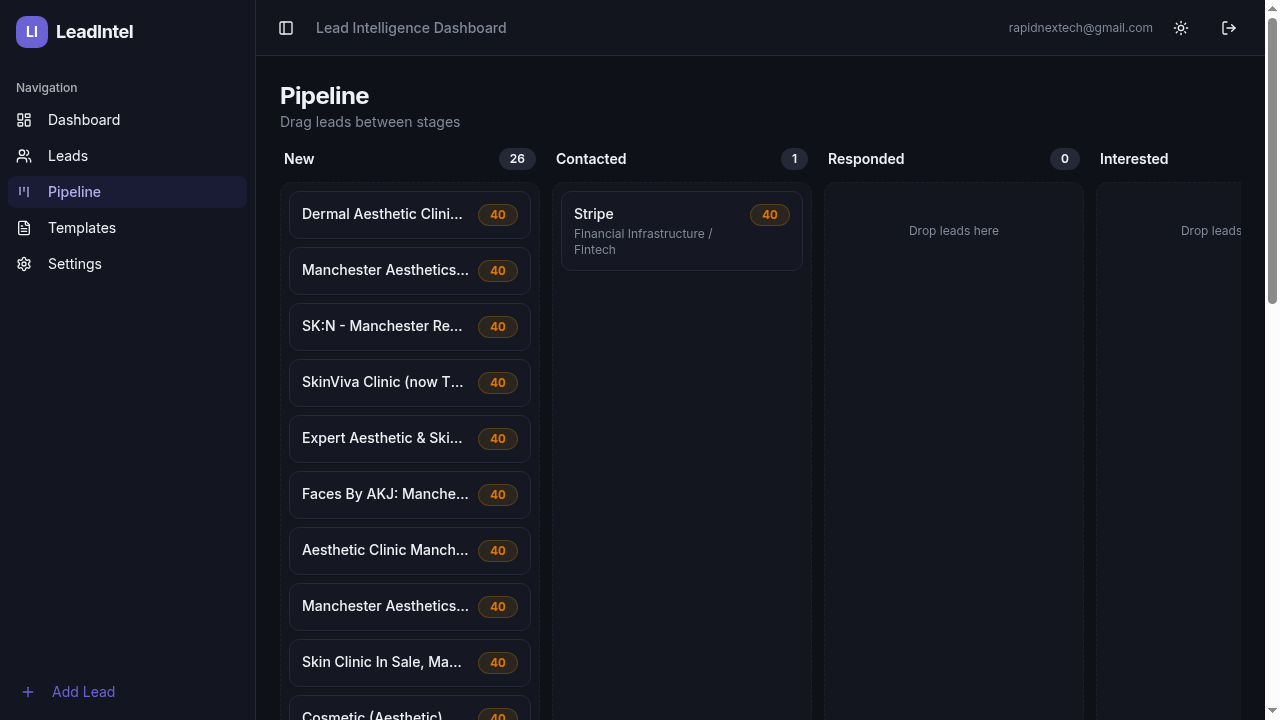Open the Stripe lead card

pyautogui.click(x=682, y=231)
